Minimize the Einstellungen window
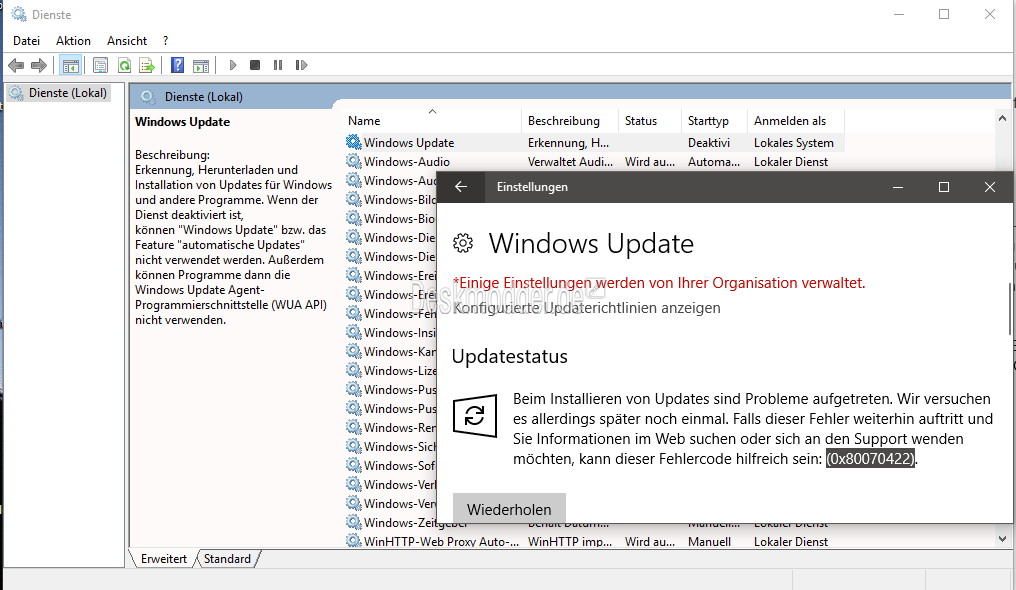This screenshot has height=590, width=1016. pyautogui.click(x=898, y=187)
